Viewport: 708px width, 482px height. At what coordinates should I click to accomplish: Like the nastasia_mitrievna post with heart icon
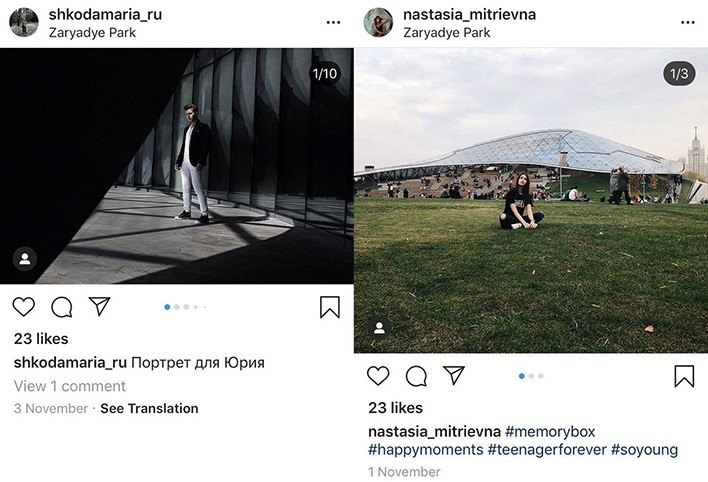[378, 376]
